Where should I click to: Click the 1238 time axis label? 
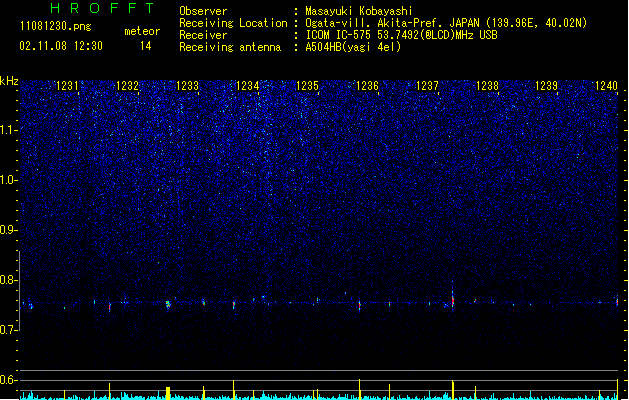[487, 86]
